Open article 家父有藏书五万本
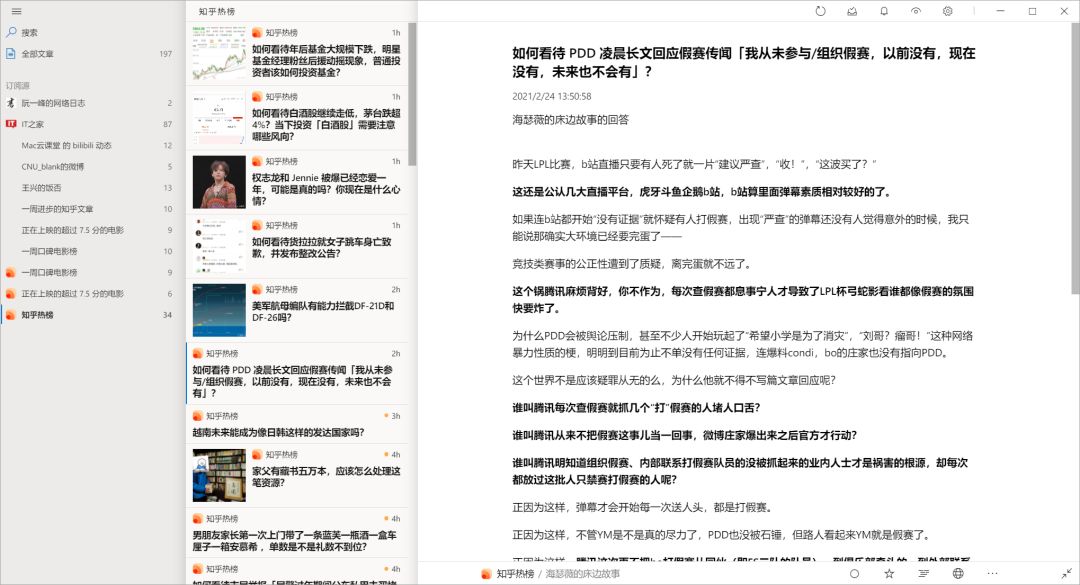 point(297,475)
